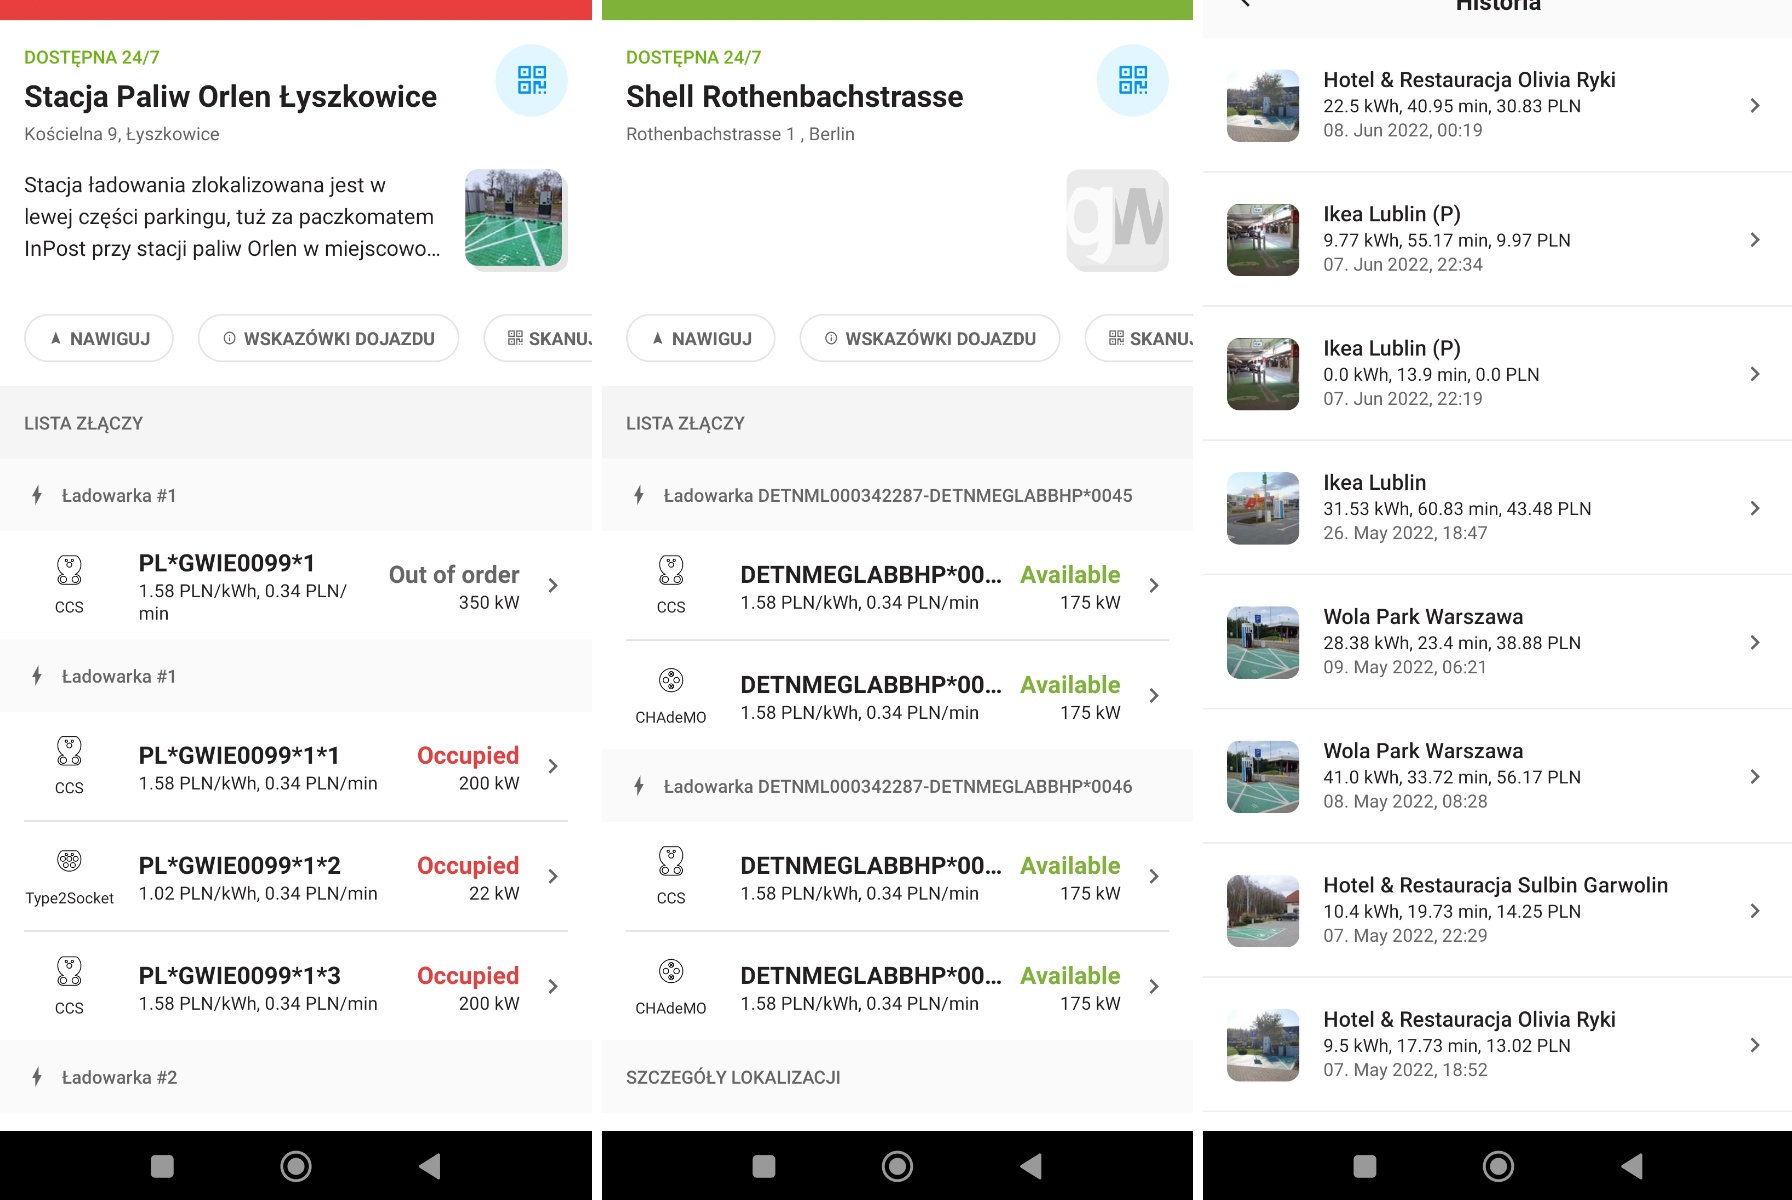Open Ikea Lublin 31.53 kWh session thumbnail

[1263, 508]
